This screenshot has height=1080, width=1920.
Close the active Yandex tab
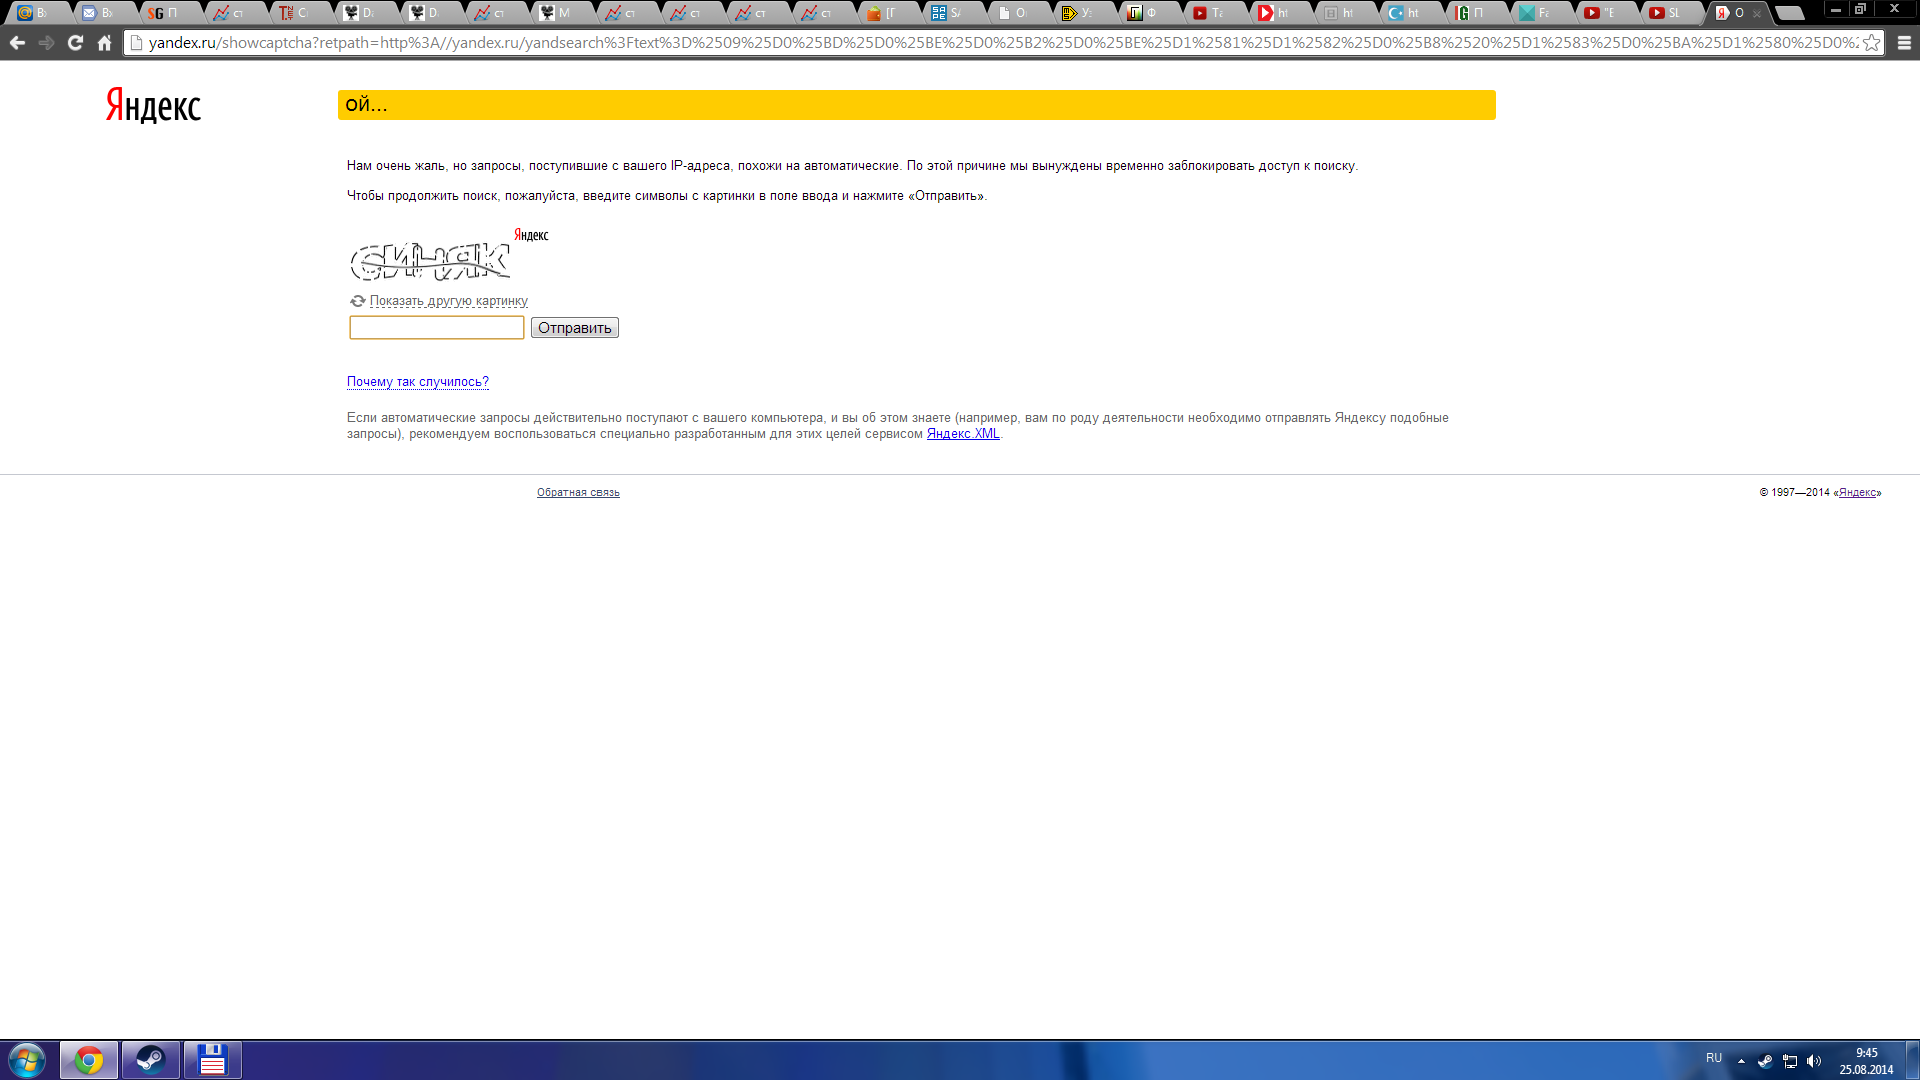pyautogui.click(x=1757, y=14)
